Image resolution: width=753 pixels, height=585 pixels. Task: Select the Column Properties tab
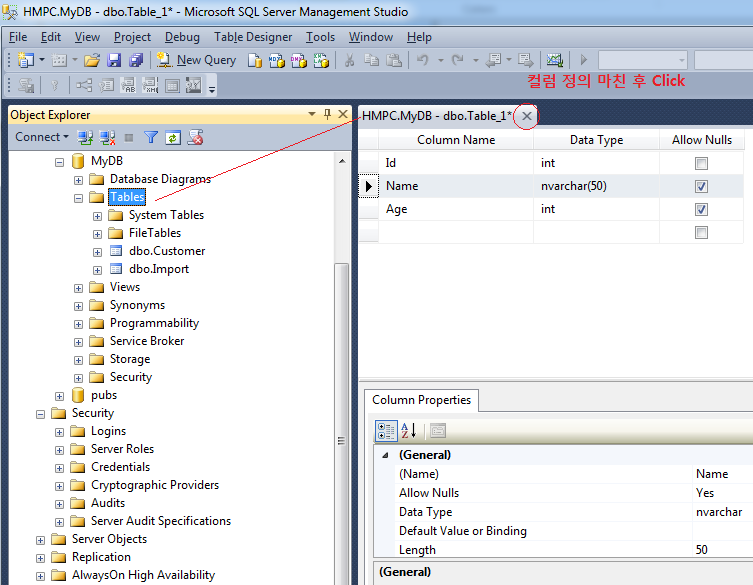coord(421,400)
